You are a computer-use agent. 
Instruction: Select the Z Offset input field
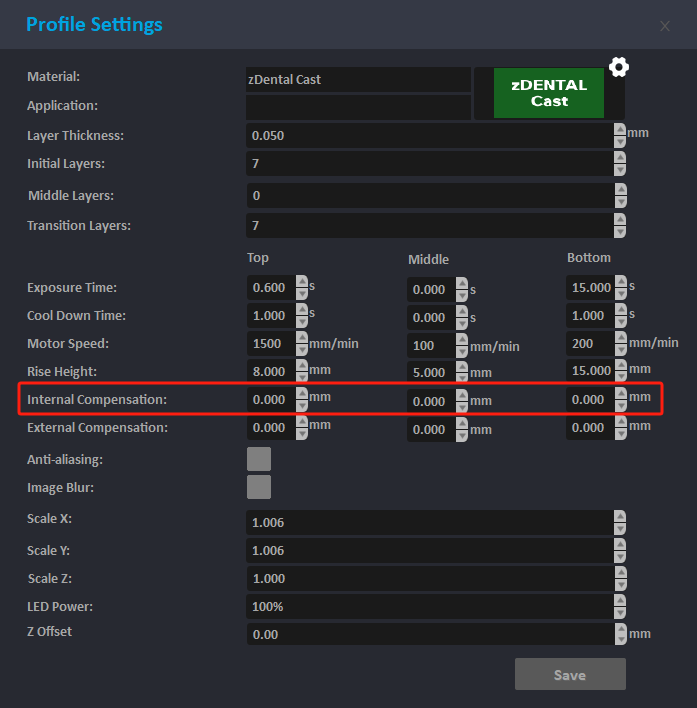[x=429, y=634]
